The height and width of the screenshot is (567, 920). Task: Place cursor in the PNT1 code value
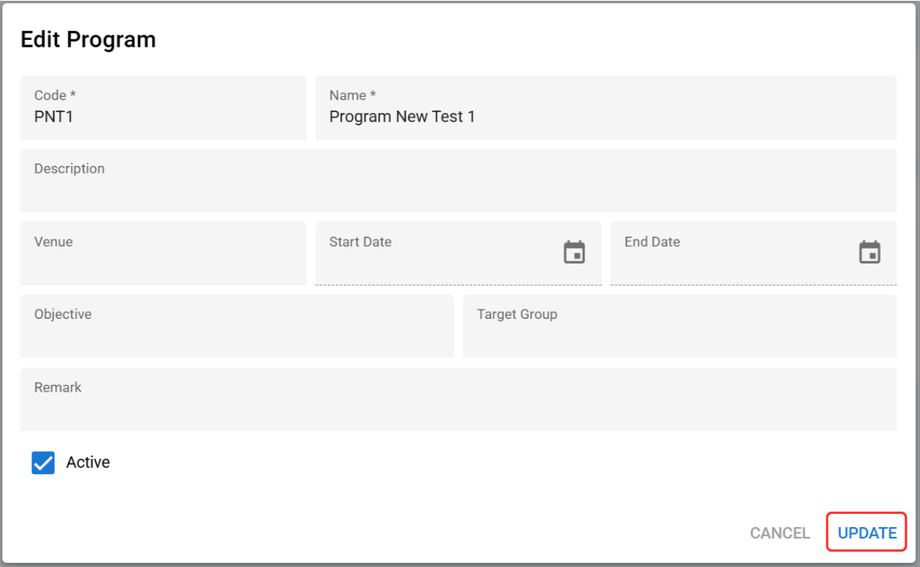[x=54, y=117]
